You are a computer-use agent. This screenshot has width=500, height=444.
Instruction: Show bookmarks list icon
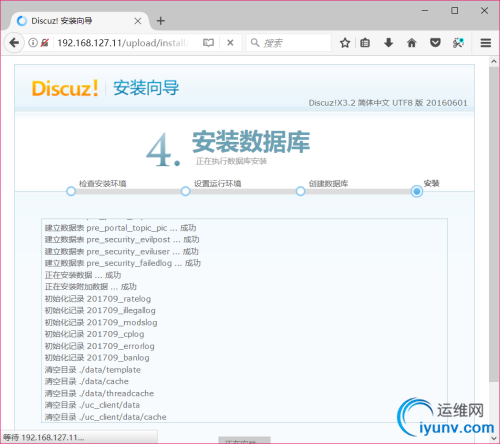click(365, 43)
